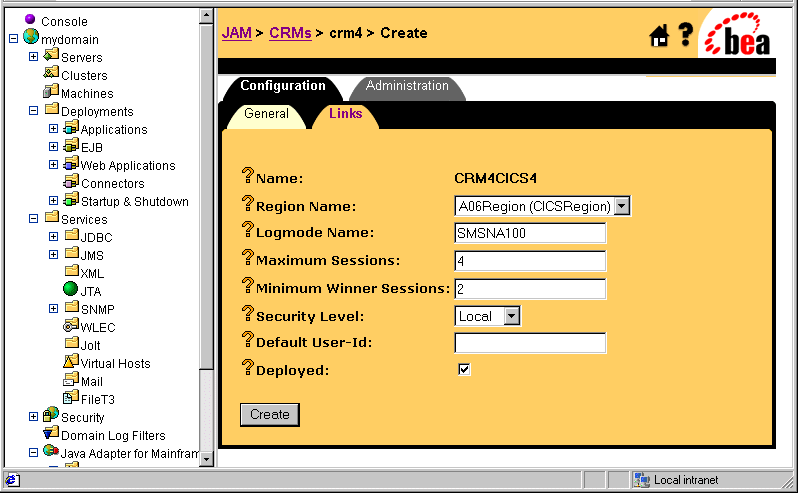Viewport: 798px width, 493px height.
Task: Open help icon for Security Level
Action: pyautogui.click(x=247, y=313)
